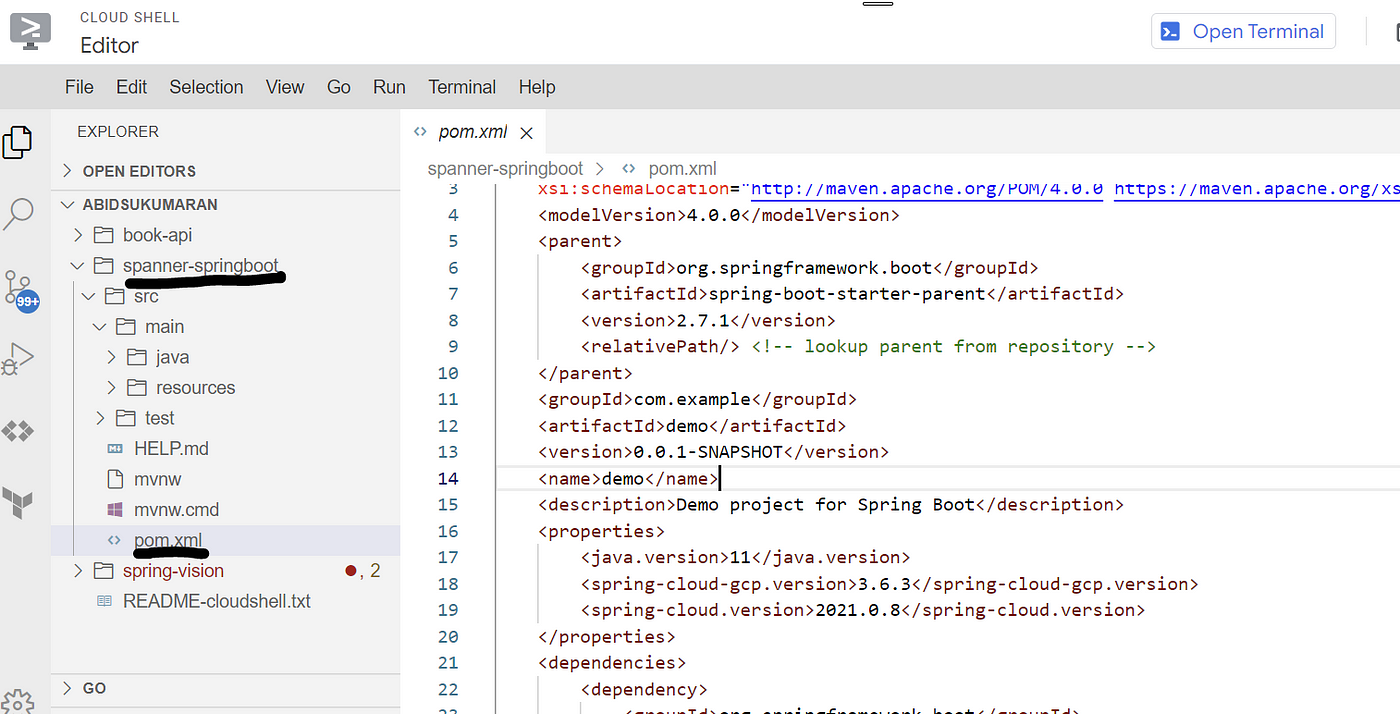Click the java.version 11 line
This screenshot has height=714, width=1400.
pos(746,557)
